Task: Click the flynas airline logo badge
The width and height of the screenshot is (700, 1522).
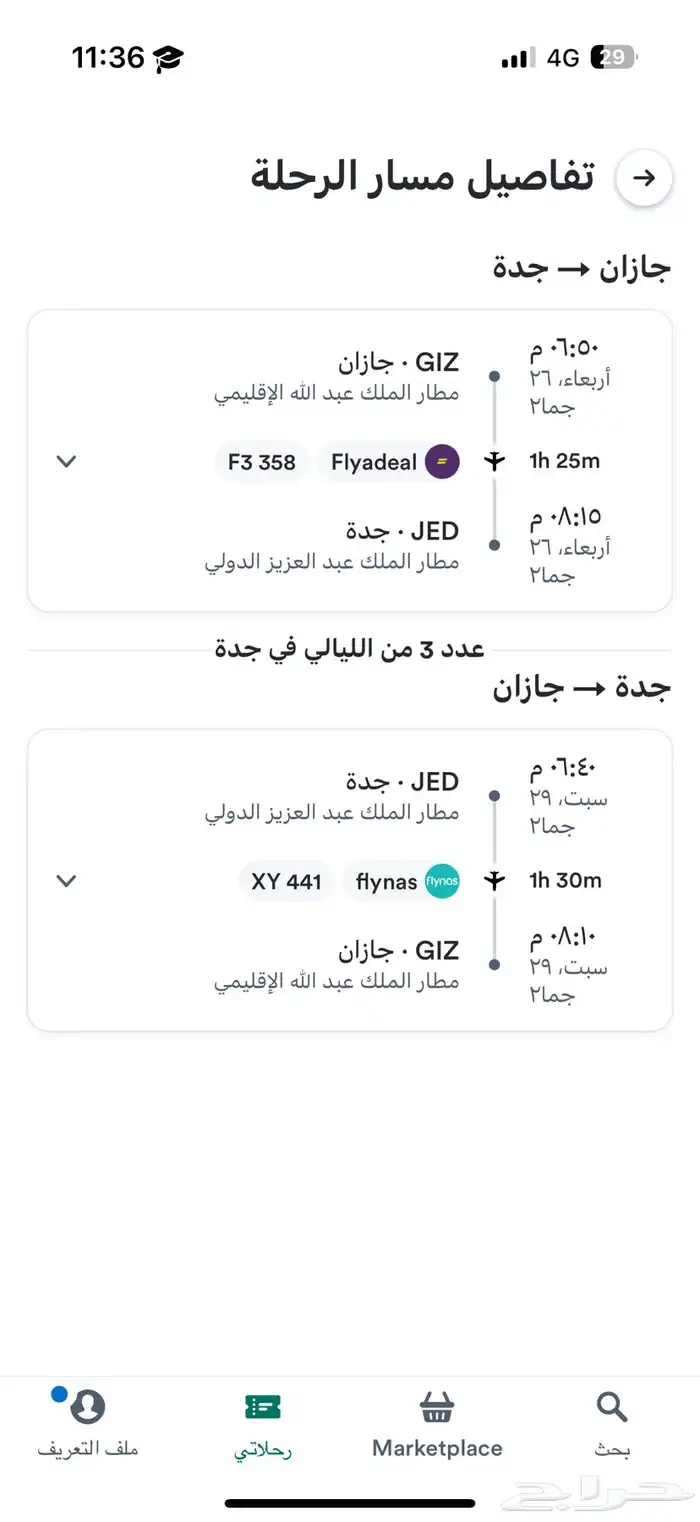Action: [440, 881]
